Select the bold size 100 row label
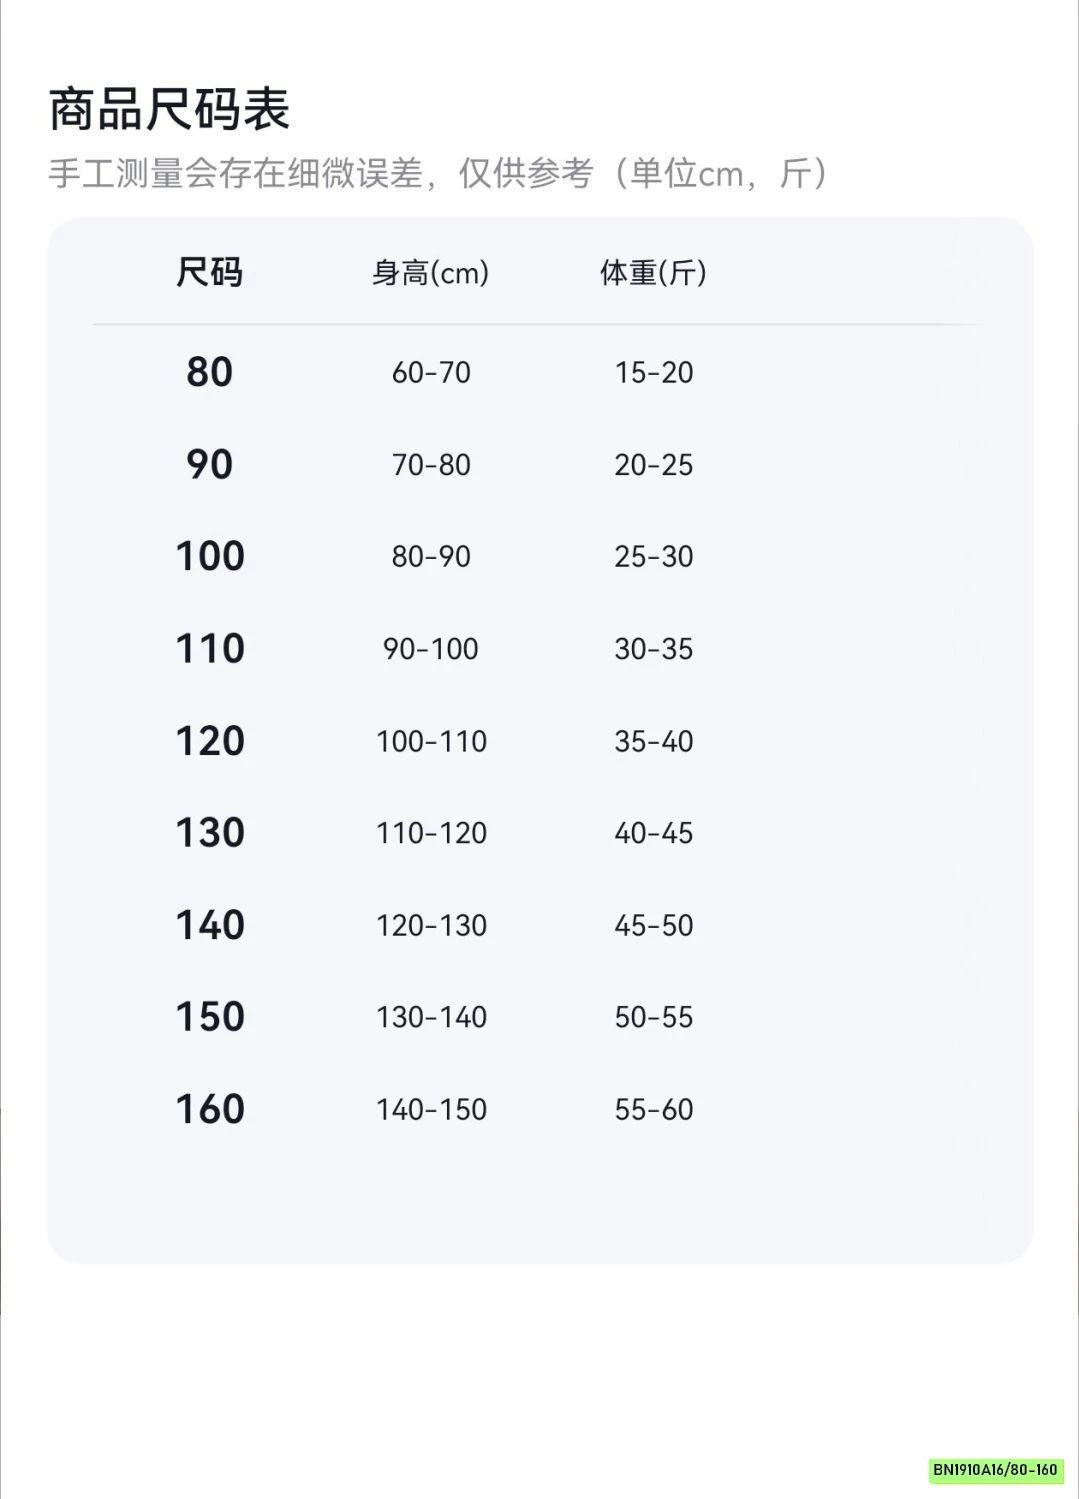This screenshot has width=1079, height=1499. (x=210, y=556)
